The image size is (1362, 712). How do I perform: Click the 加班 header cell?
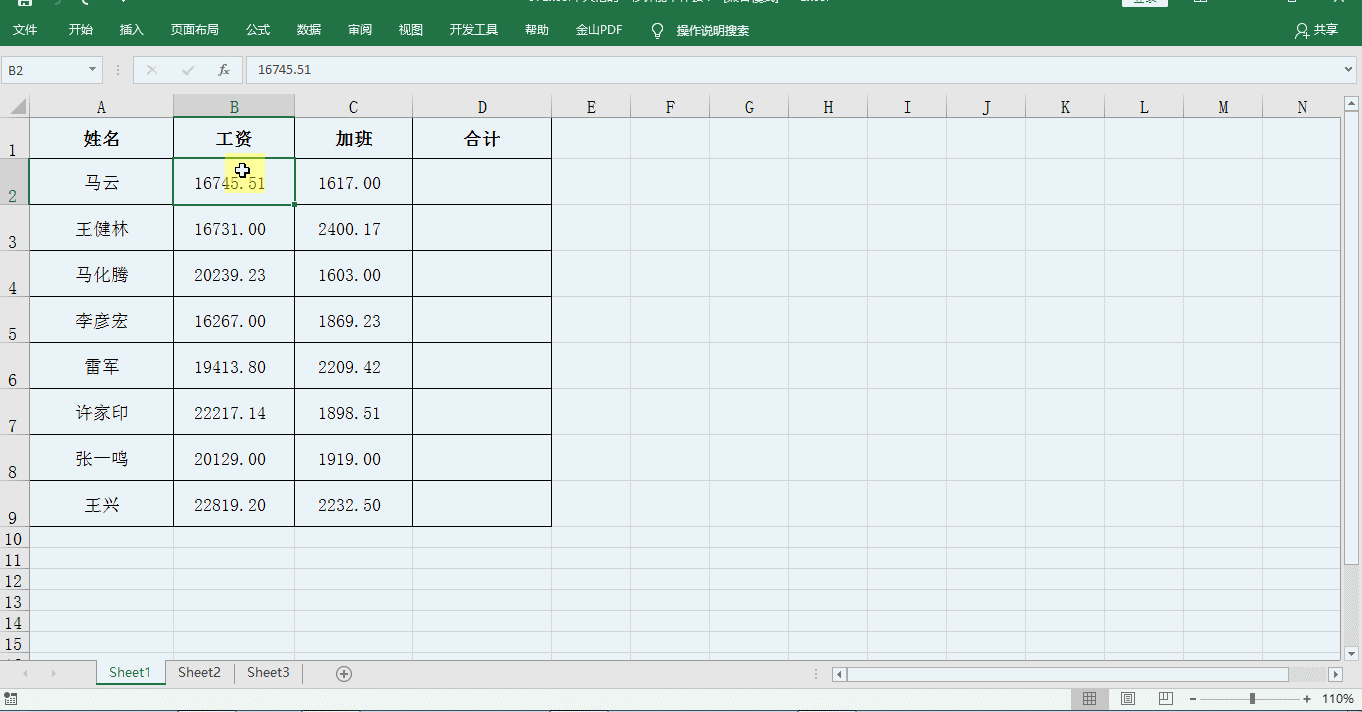[x=353, y=138]
